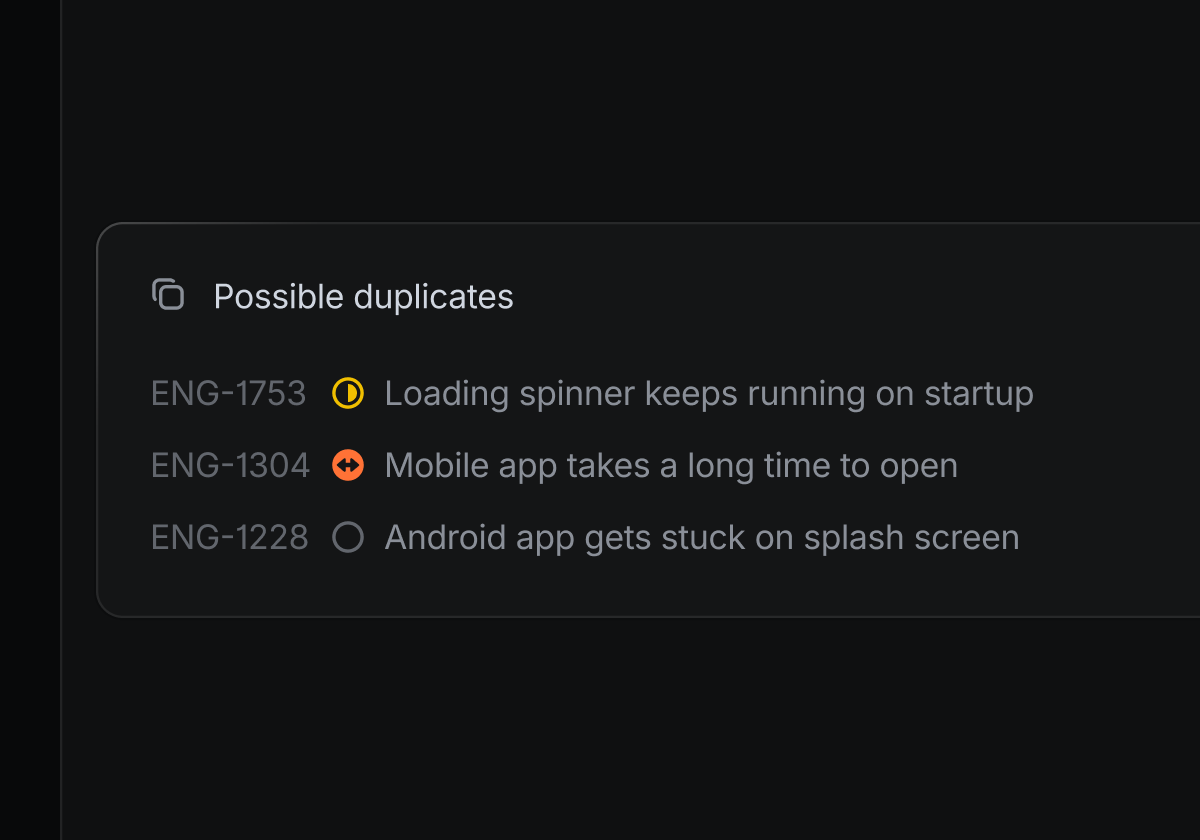Select the ENG-1304 issue identifier
1200x840 pixels.
(230, 466)
